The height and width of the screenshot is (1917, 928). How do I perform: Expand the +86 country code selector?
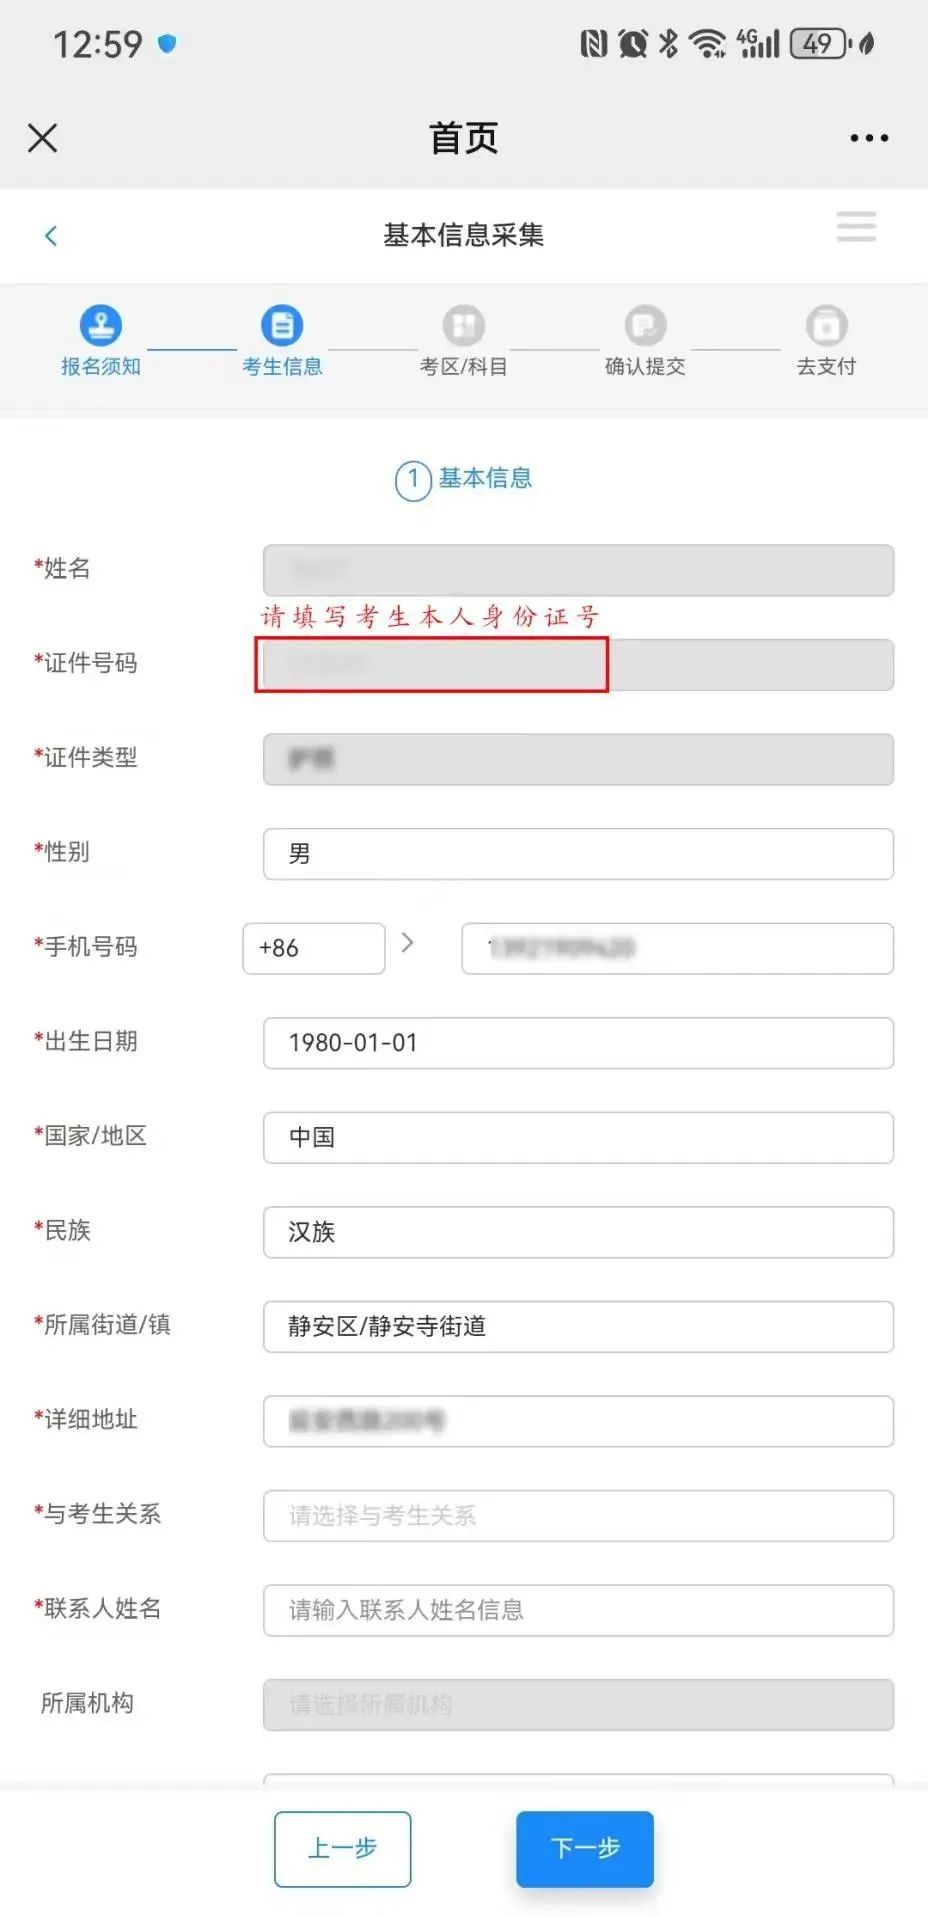tap(314, 948)
